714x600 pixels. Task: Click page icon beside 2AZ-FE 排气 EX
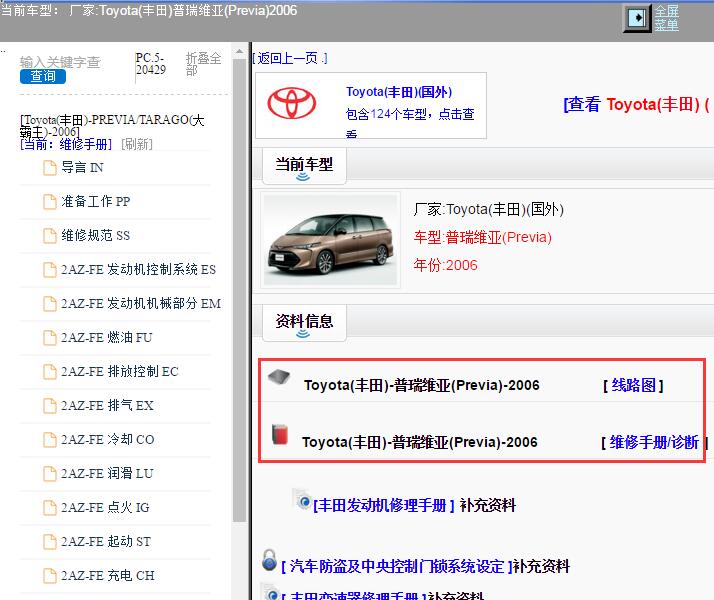click(50, 405)
